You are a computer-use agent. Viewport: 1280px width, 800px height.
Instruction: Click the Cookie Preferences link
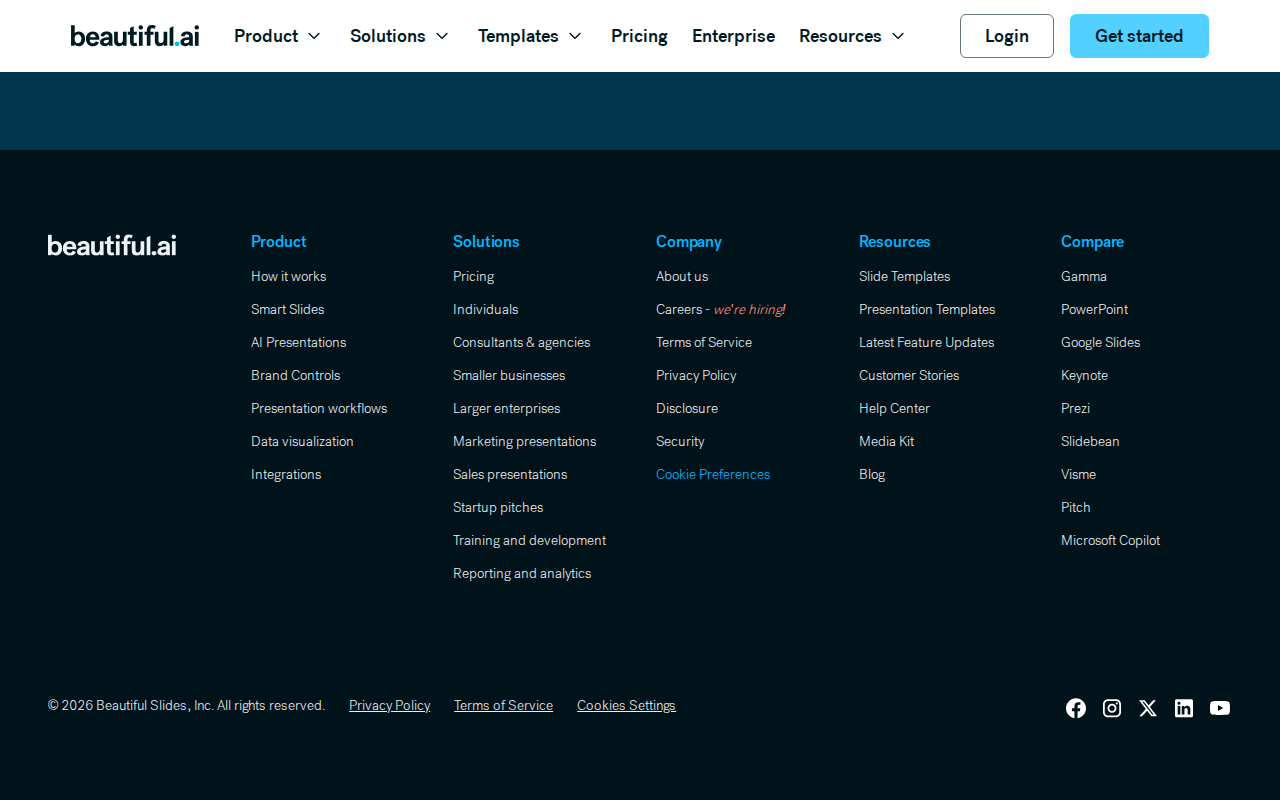click(713, 474)
